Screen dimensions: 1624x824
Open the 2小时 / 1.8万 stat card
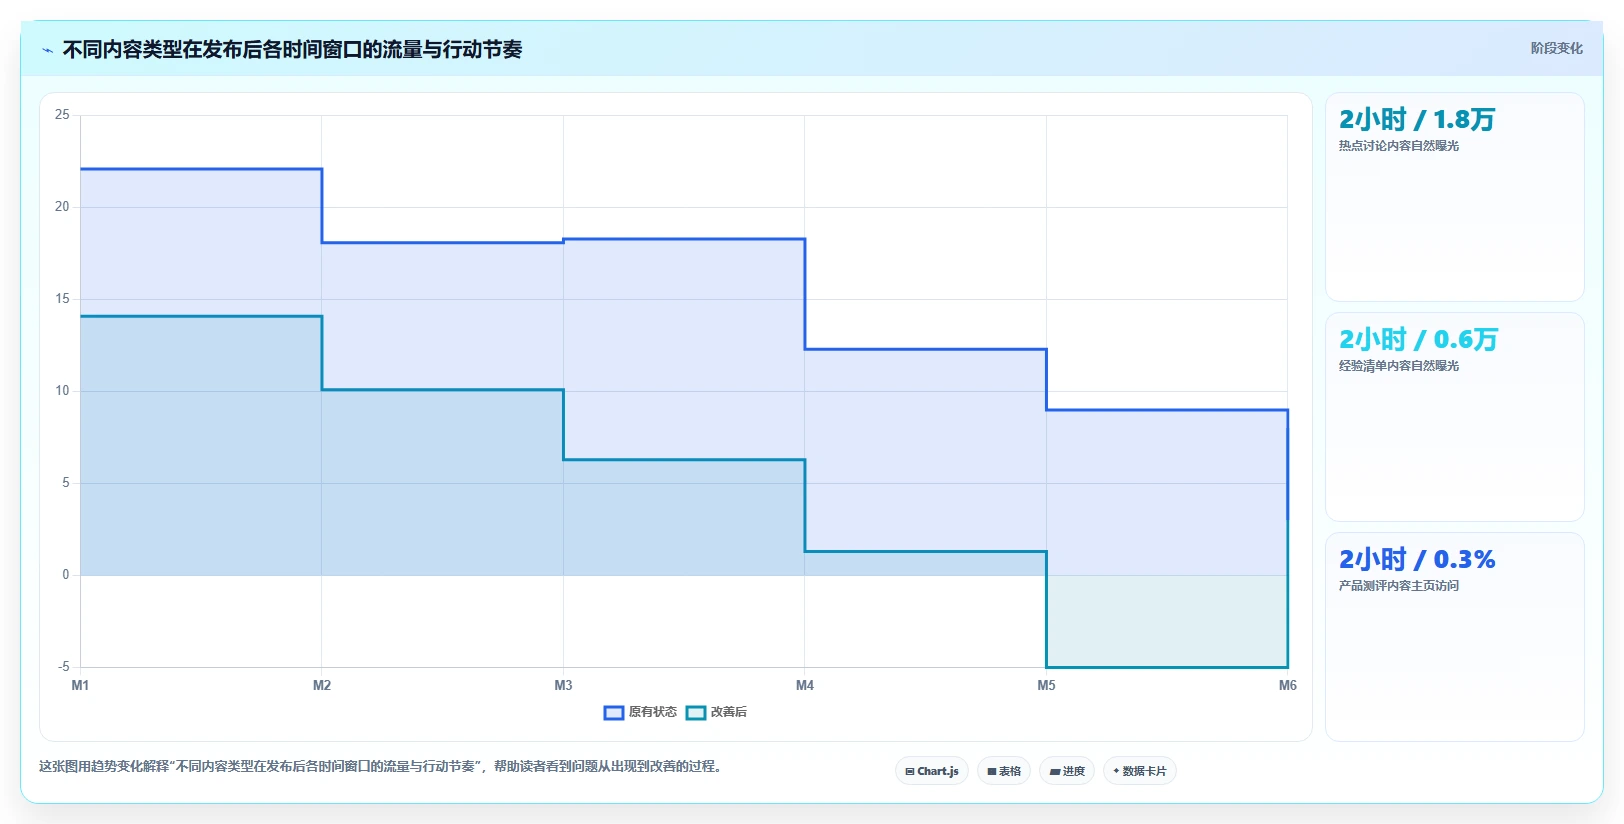click(x=1455, y=197)
